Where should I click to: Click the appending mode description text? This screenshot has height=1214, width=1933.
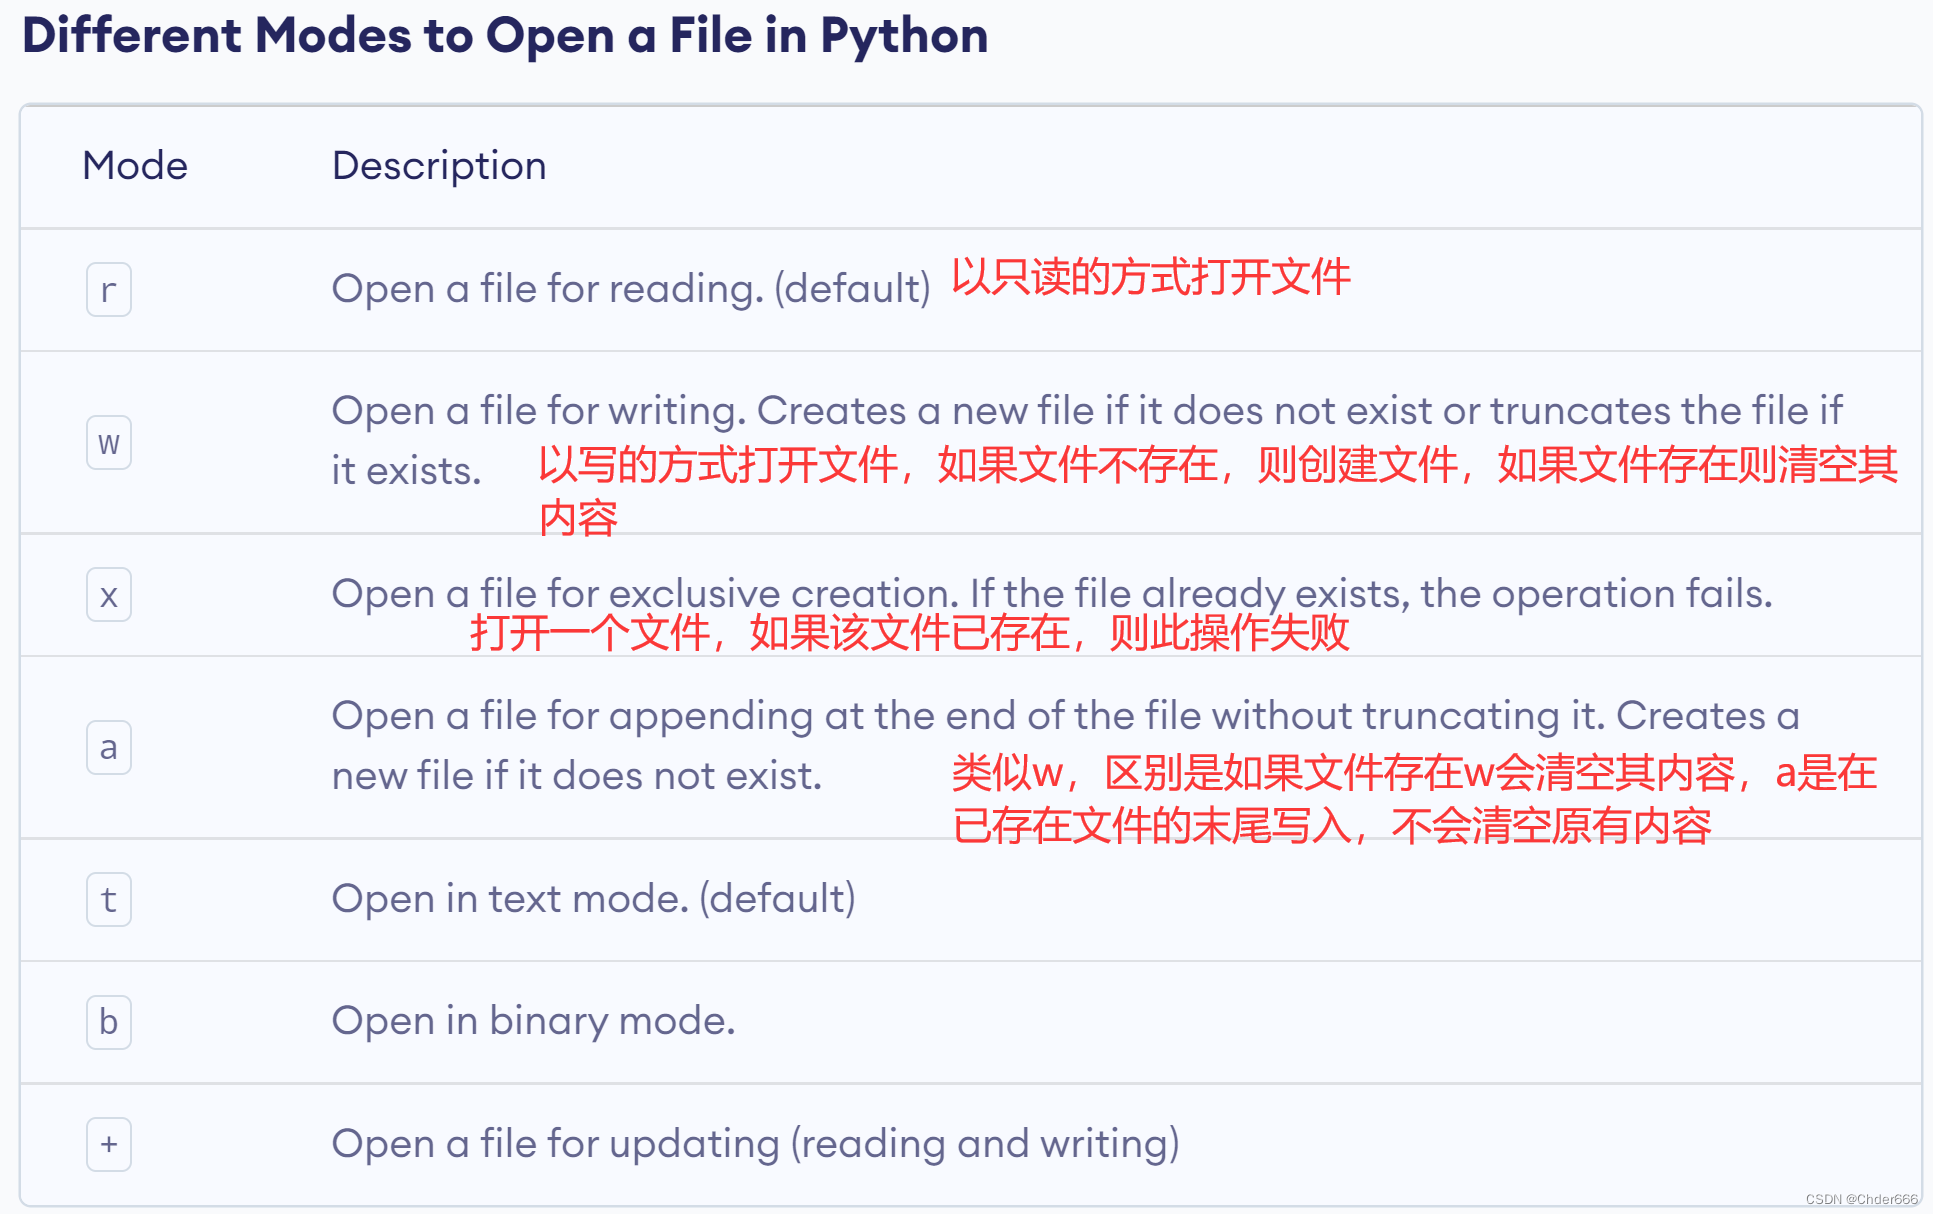click(x=1064, y=716)
